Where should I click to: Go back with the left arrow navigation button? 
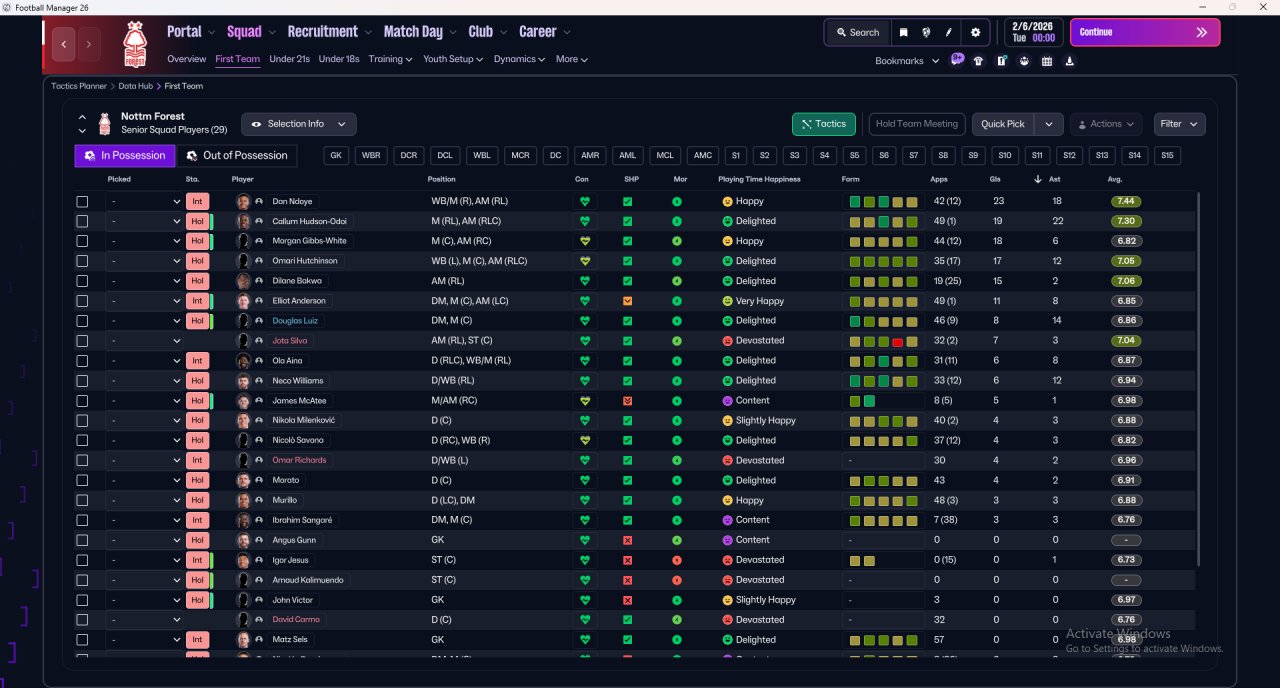coord(65,44)
